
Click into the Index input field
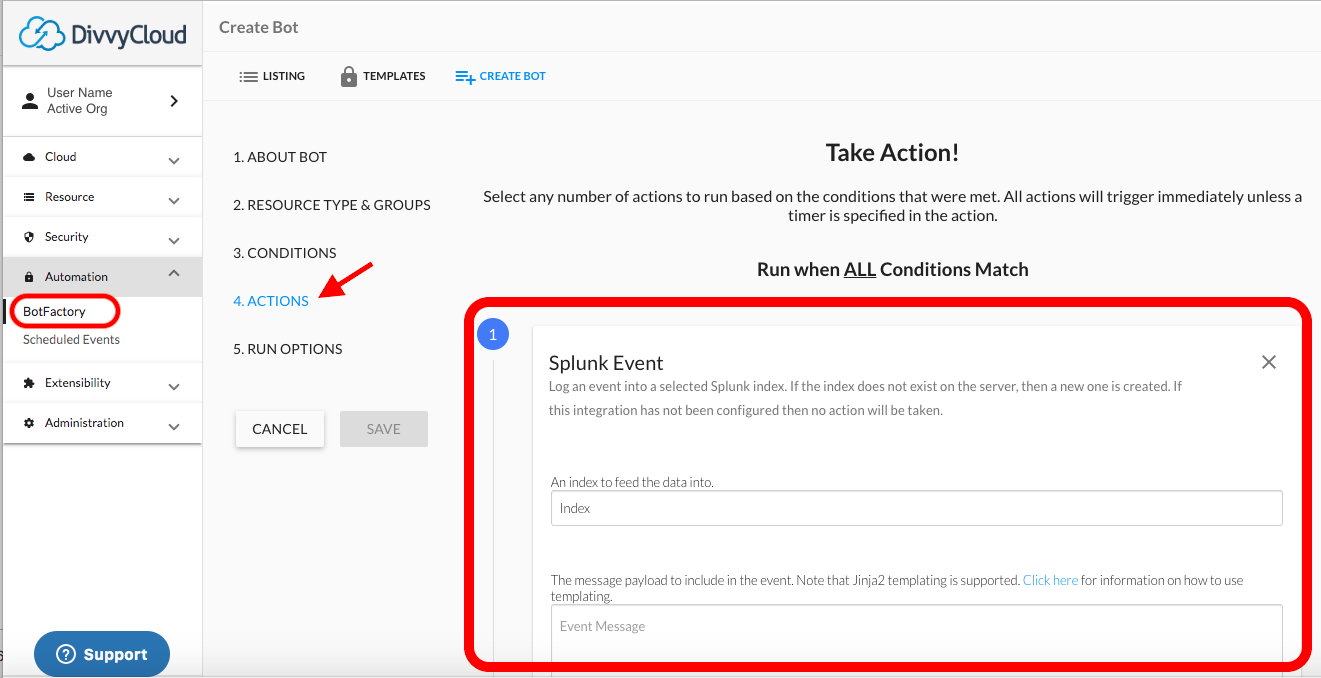tap(917, 508)
